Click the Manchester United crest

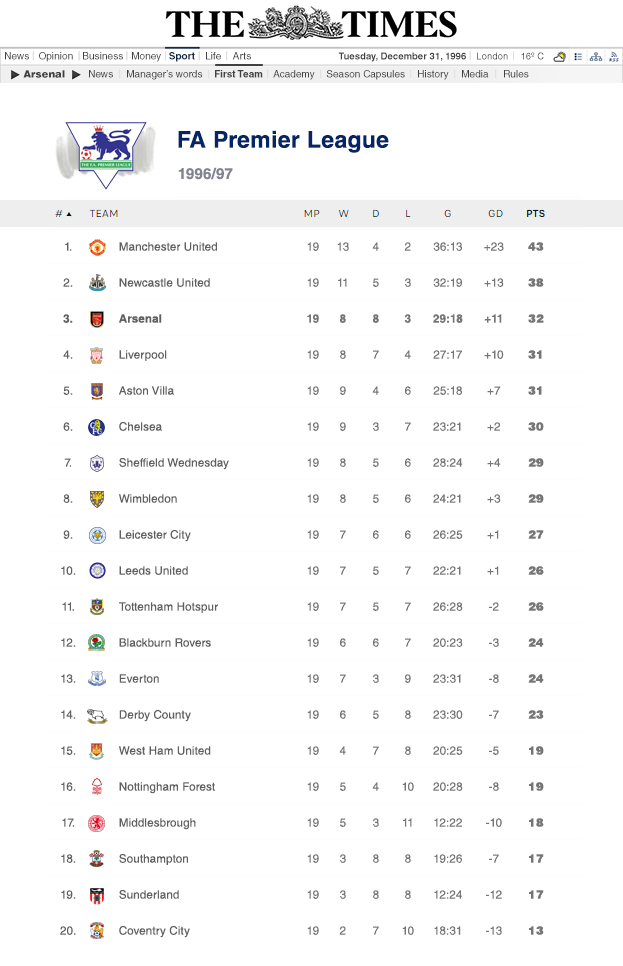click(x=97, y=247)
